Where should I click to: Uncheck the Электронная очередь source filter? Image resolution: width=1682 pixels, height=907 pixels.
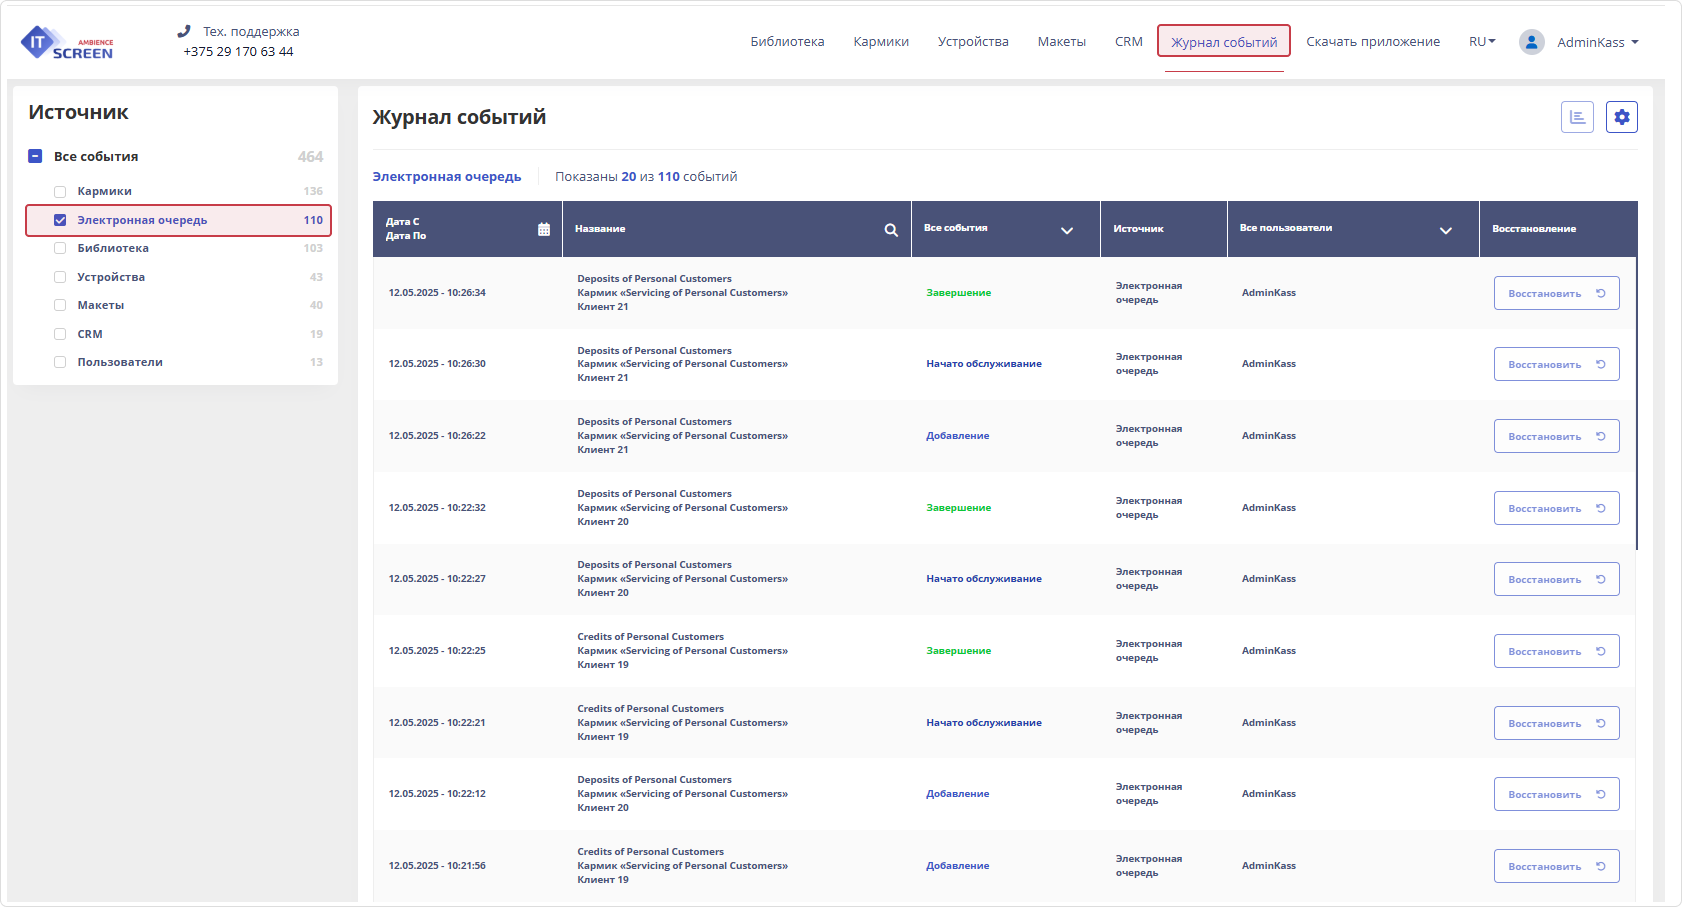[60, 220]
